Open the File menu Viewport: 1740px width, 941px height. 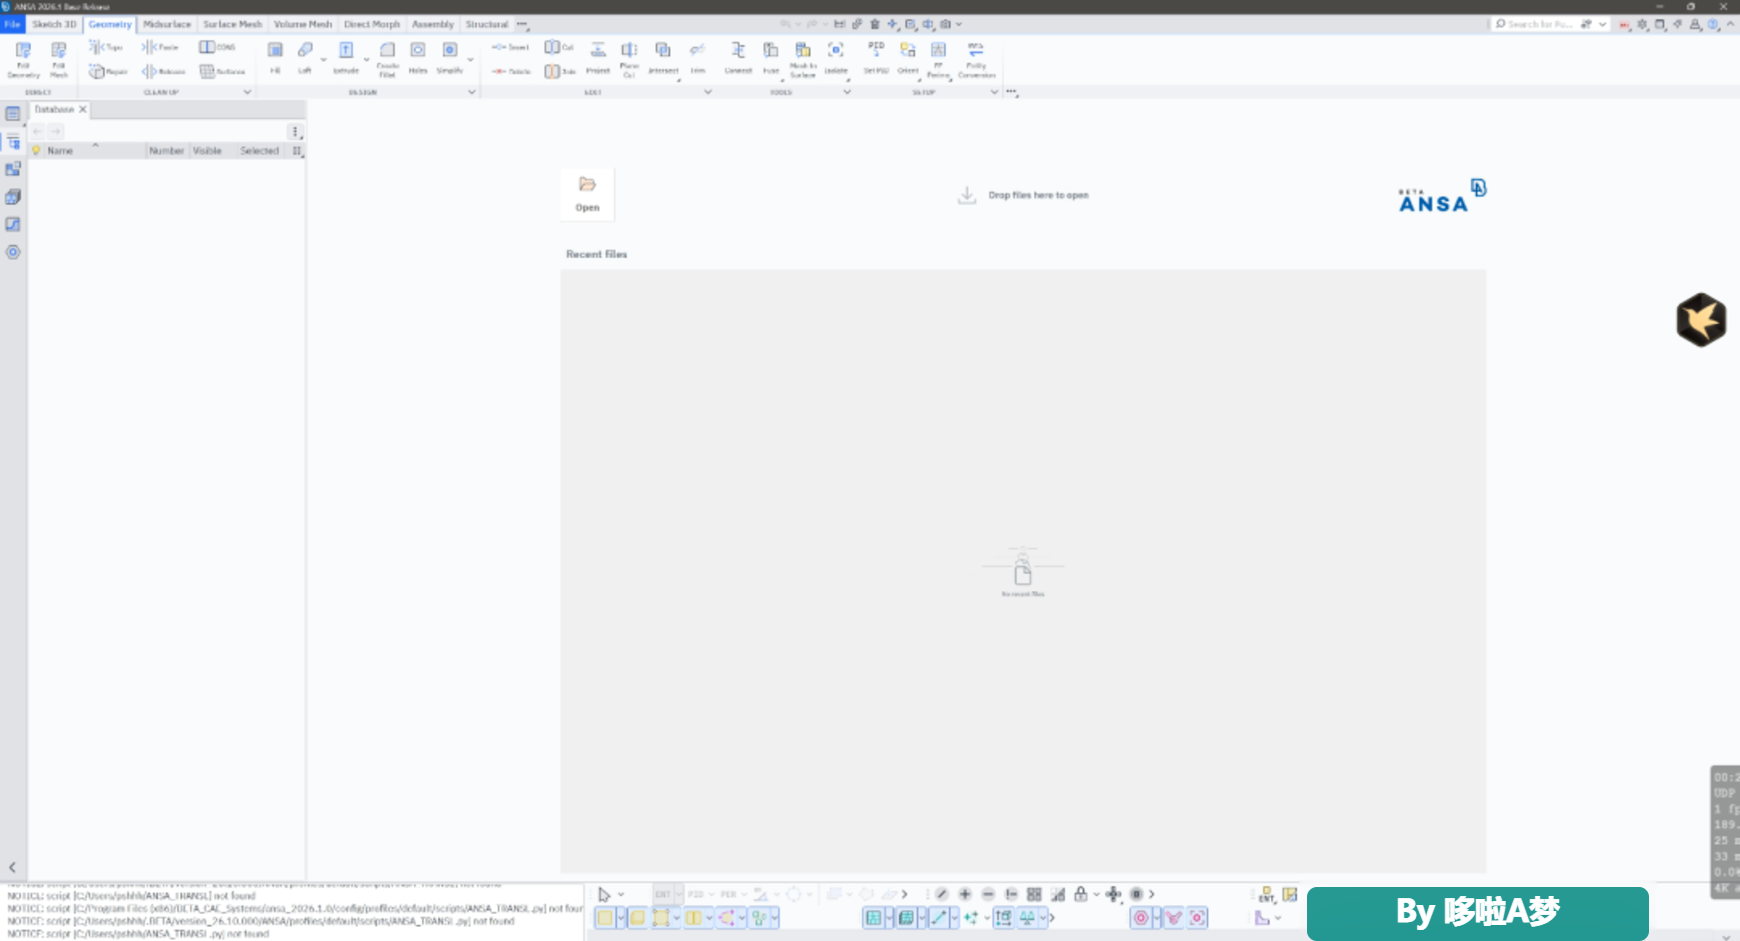coord(12,24)
